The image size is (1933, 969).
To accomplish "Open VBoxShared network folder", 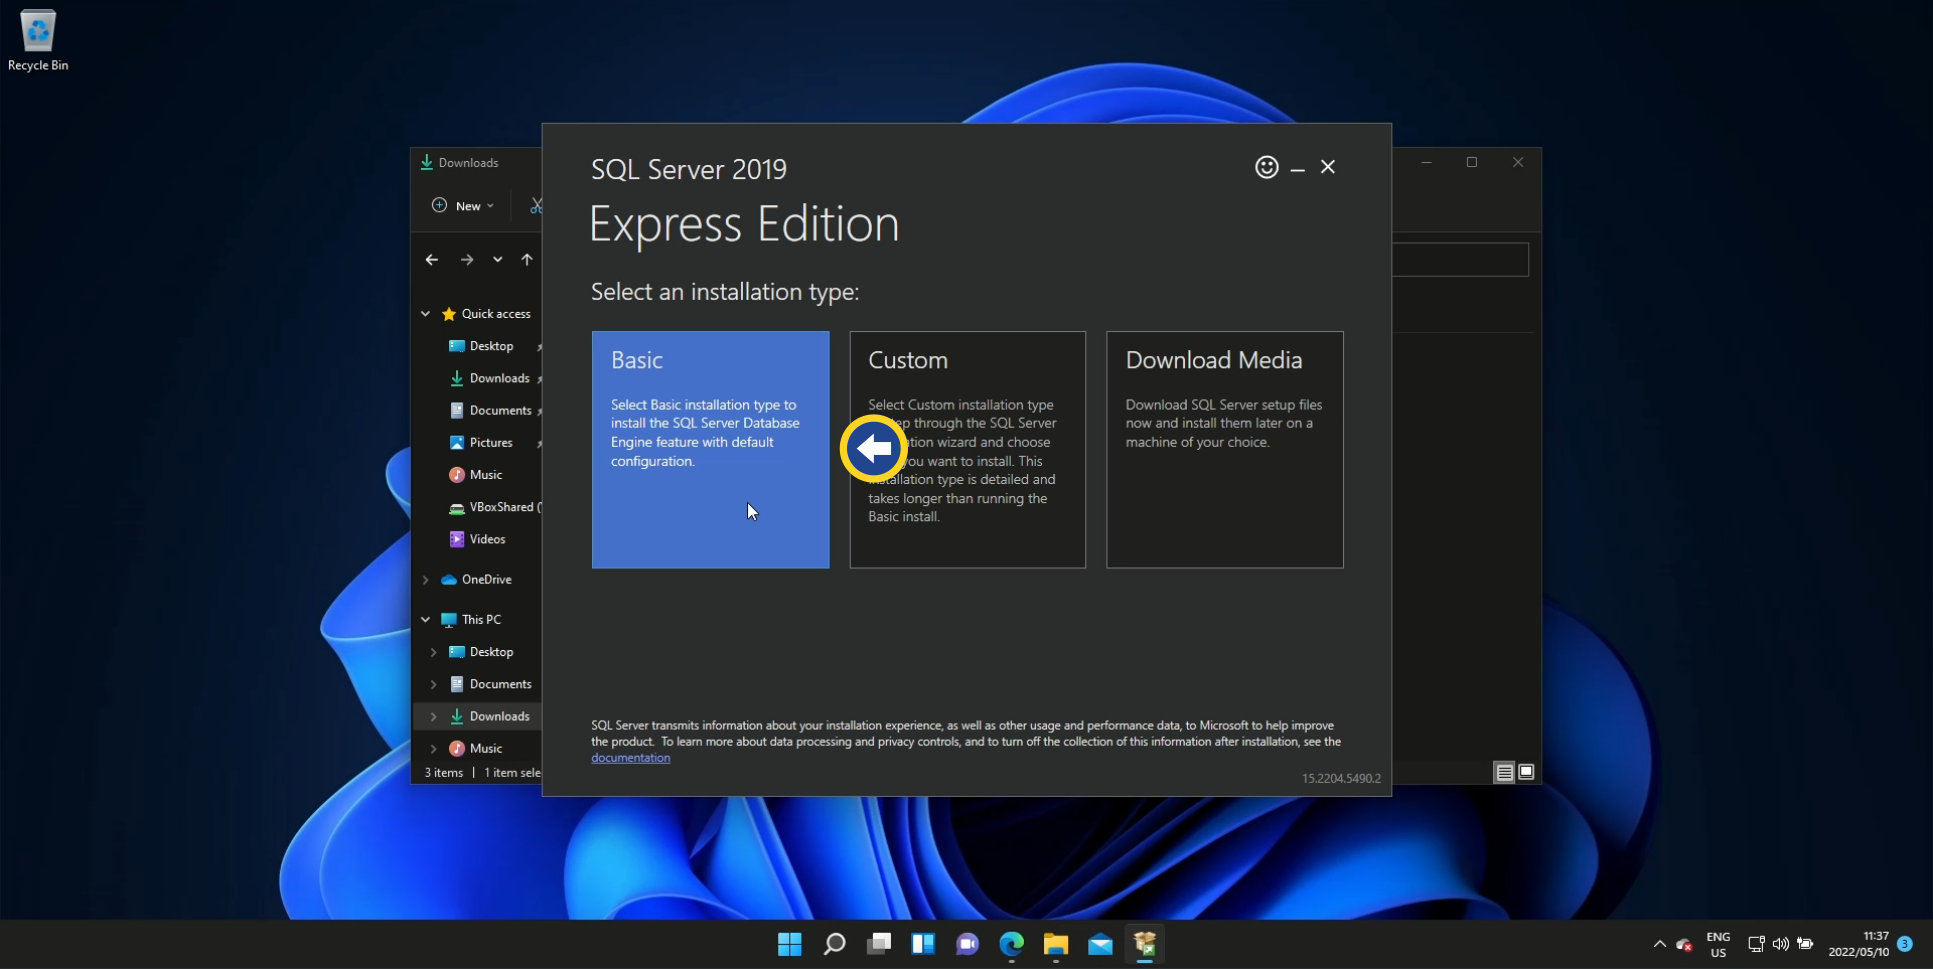I will click(x=494, y=507).
